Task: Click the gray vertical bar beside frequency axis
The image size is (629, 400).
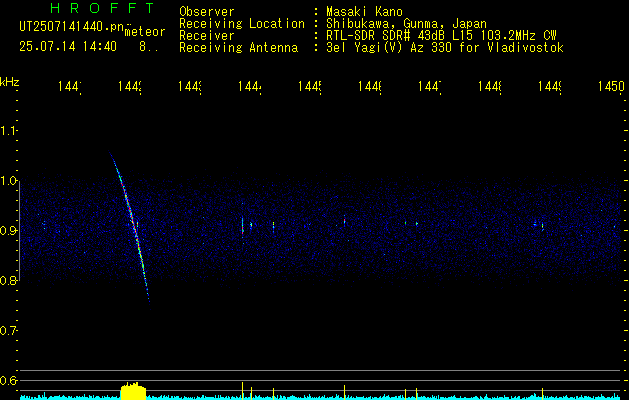Action: (x=19, y=231)
